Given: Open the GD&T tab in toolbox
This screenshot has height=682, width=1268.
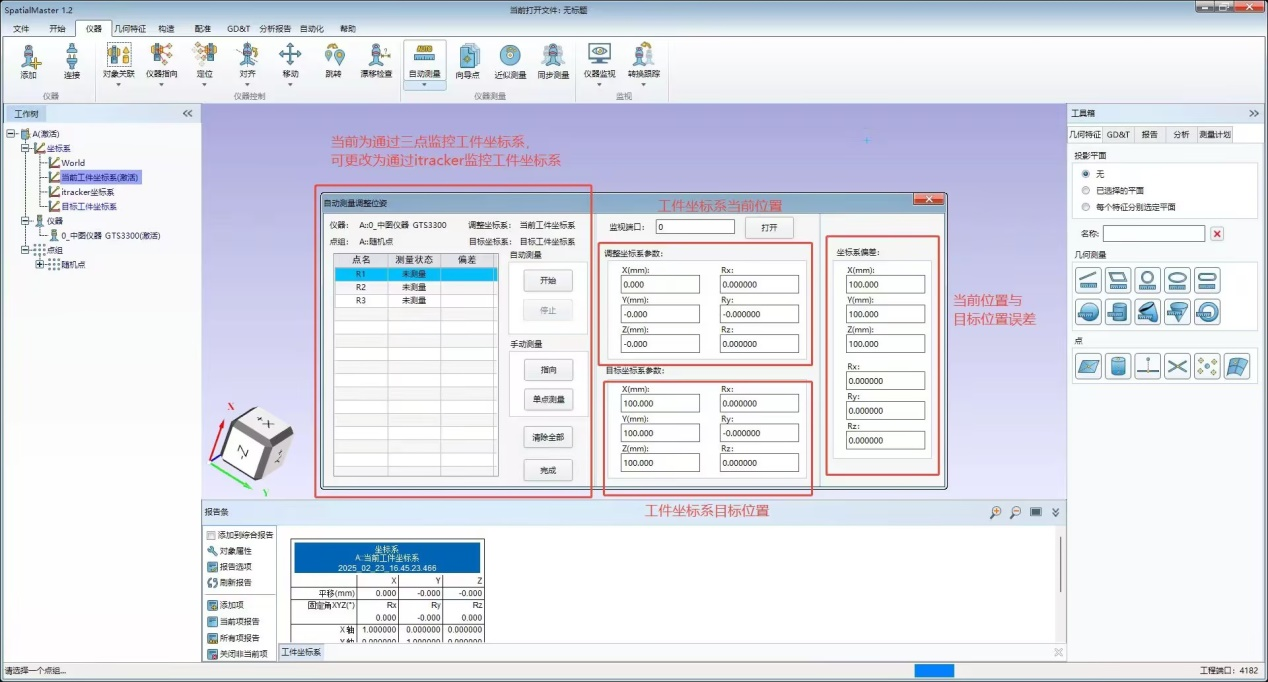Looking at the screenshot, I should [1118, 134].
